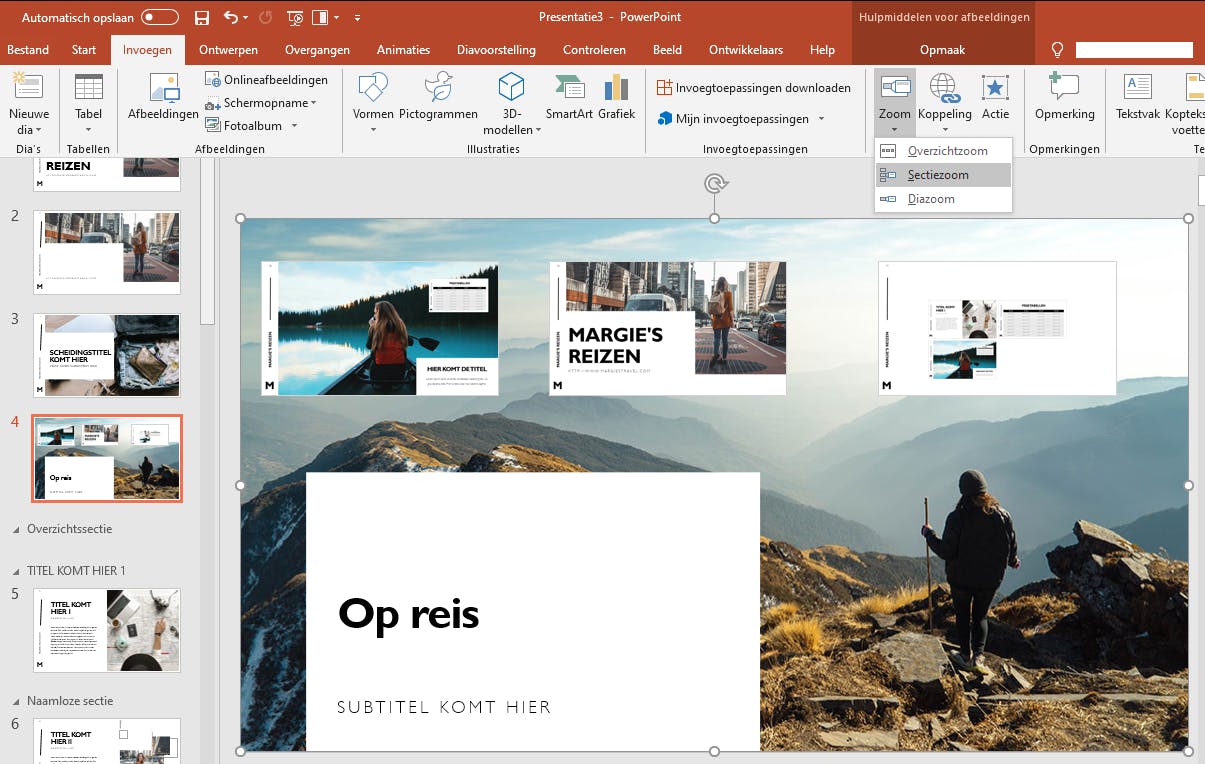Open the Beeld tab
Viewport: 1205px width, 764px height.
667,50
